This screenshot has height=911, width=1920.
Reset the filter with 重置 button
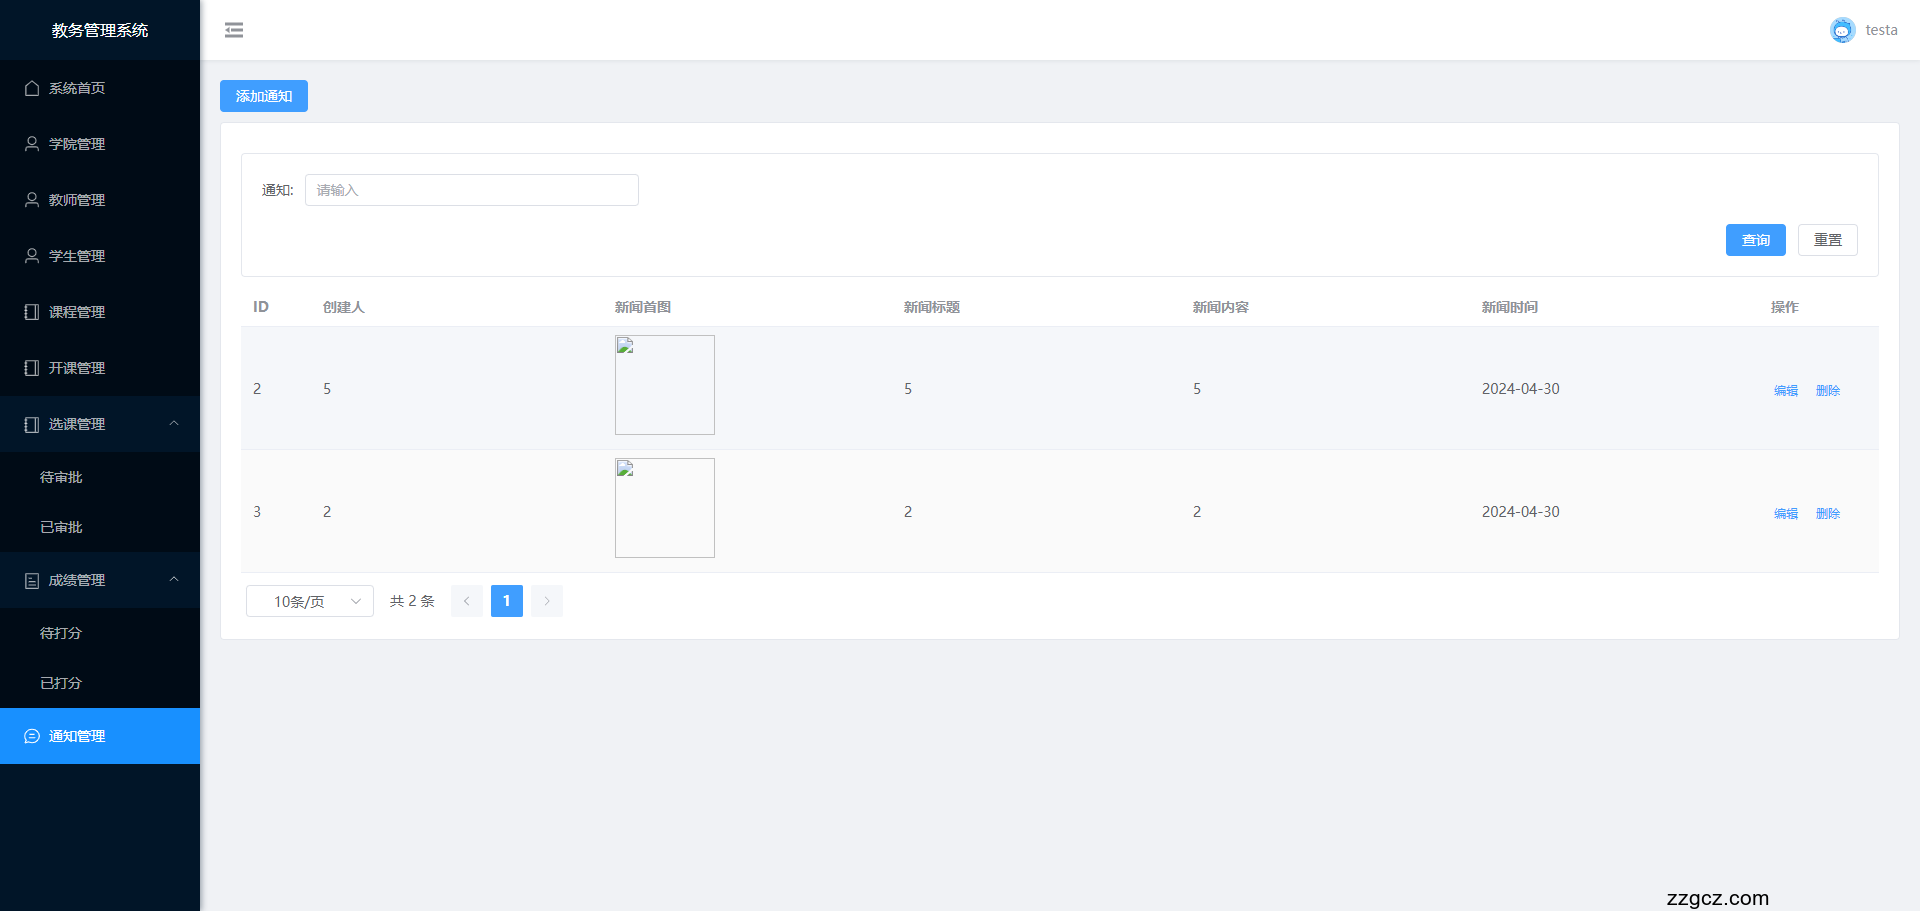click(1827, 240)
